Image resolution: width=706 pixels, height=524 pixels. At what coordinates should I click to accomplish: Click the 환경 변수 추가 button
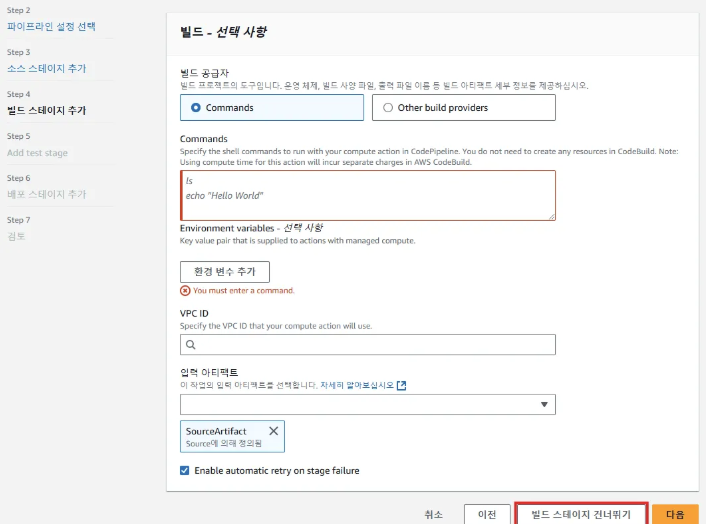click(x=225, y=272)
